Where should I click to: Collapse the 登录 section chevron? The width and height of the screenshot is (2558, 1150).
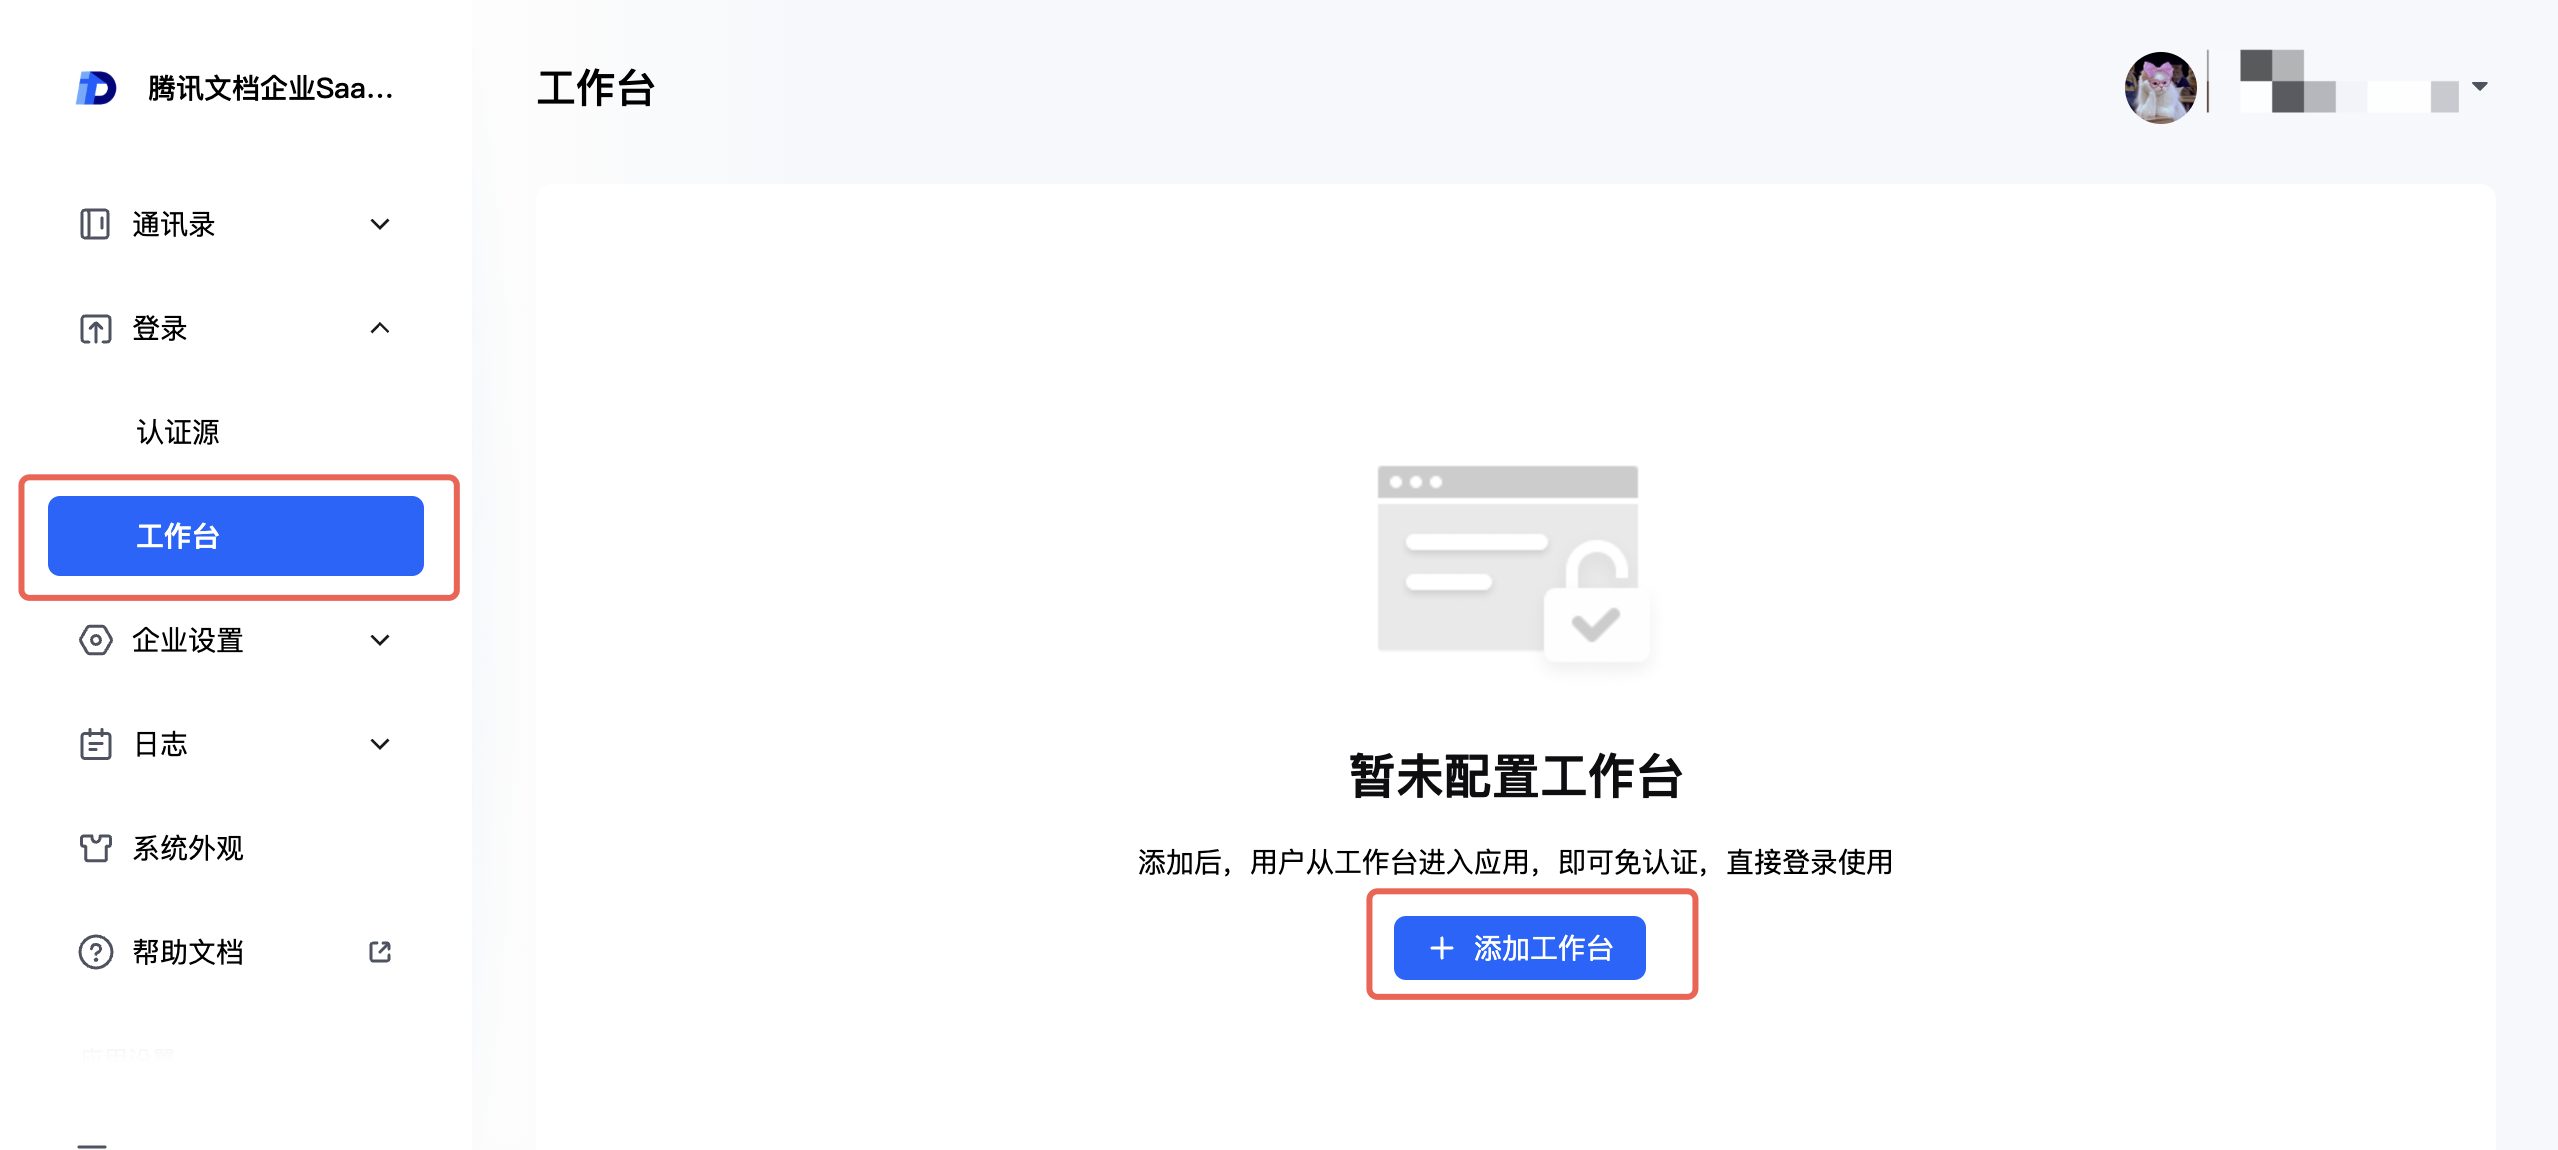coord(380,328)
